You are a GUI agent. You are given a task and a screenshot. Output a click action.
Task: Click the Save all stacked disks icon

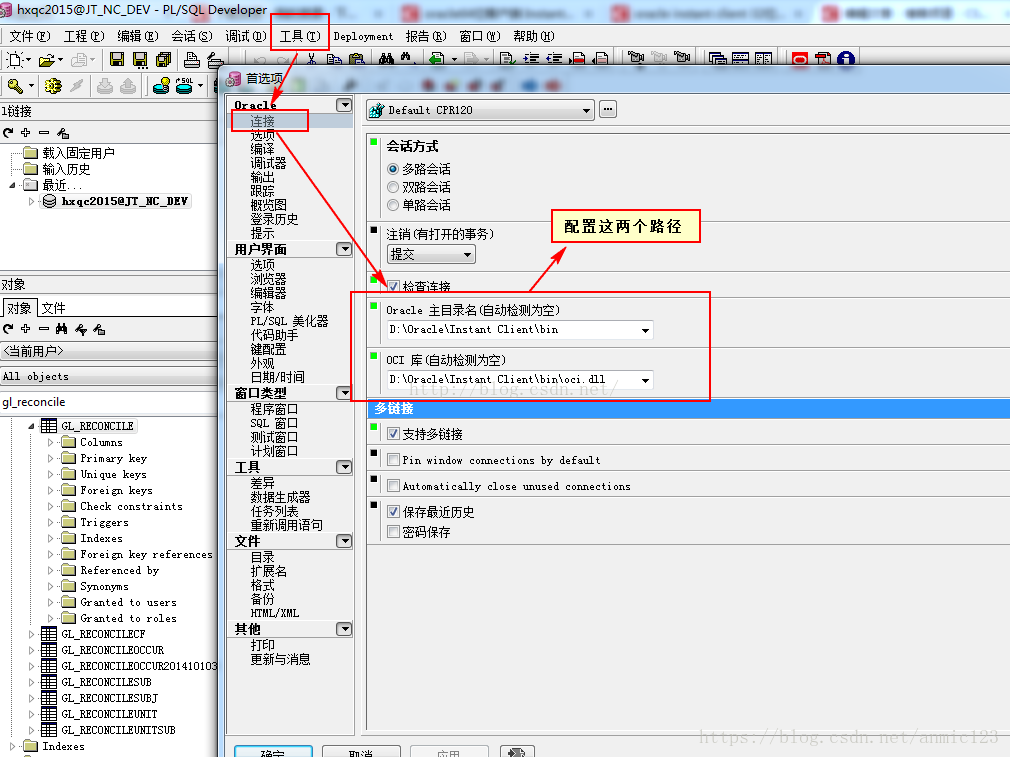(x=164, y=60)
